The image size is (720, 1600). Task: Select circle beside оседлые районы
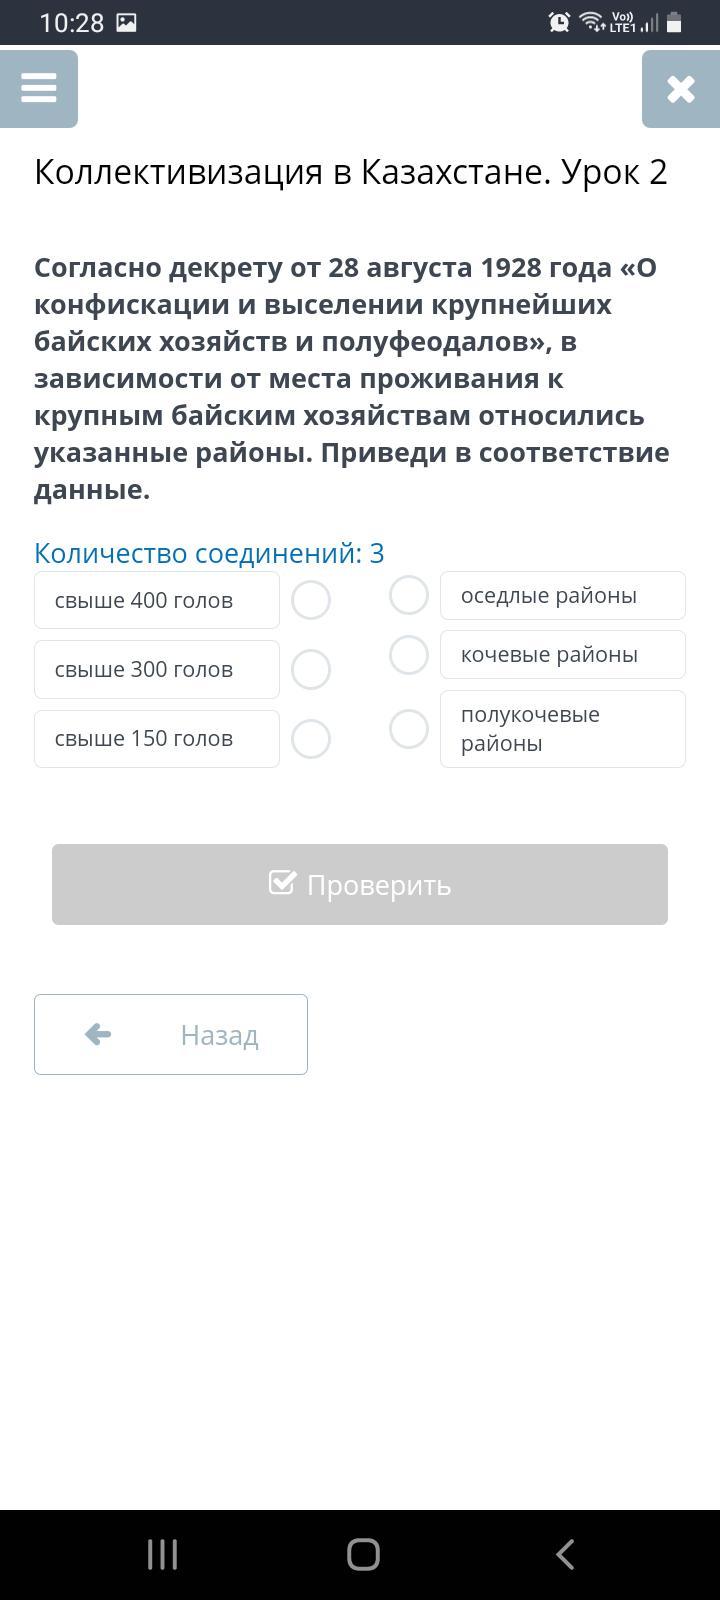[409, 595]
